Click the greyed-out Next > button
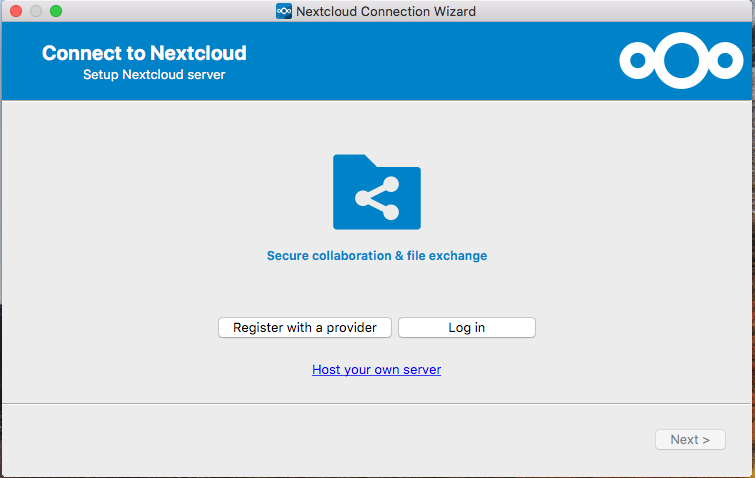The width and height of the screenshot is (755, 478). click(x=690, y=439)
